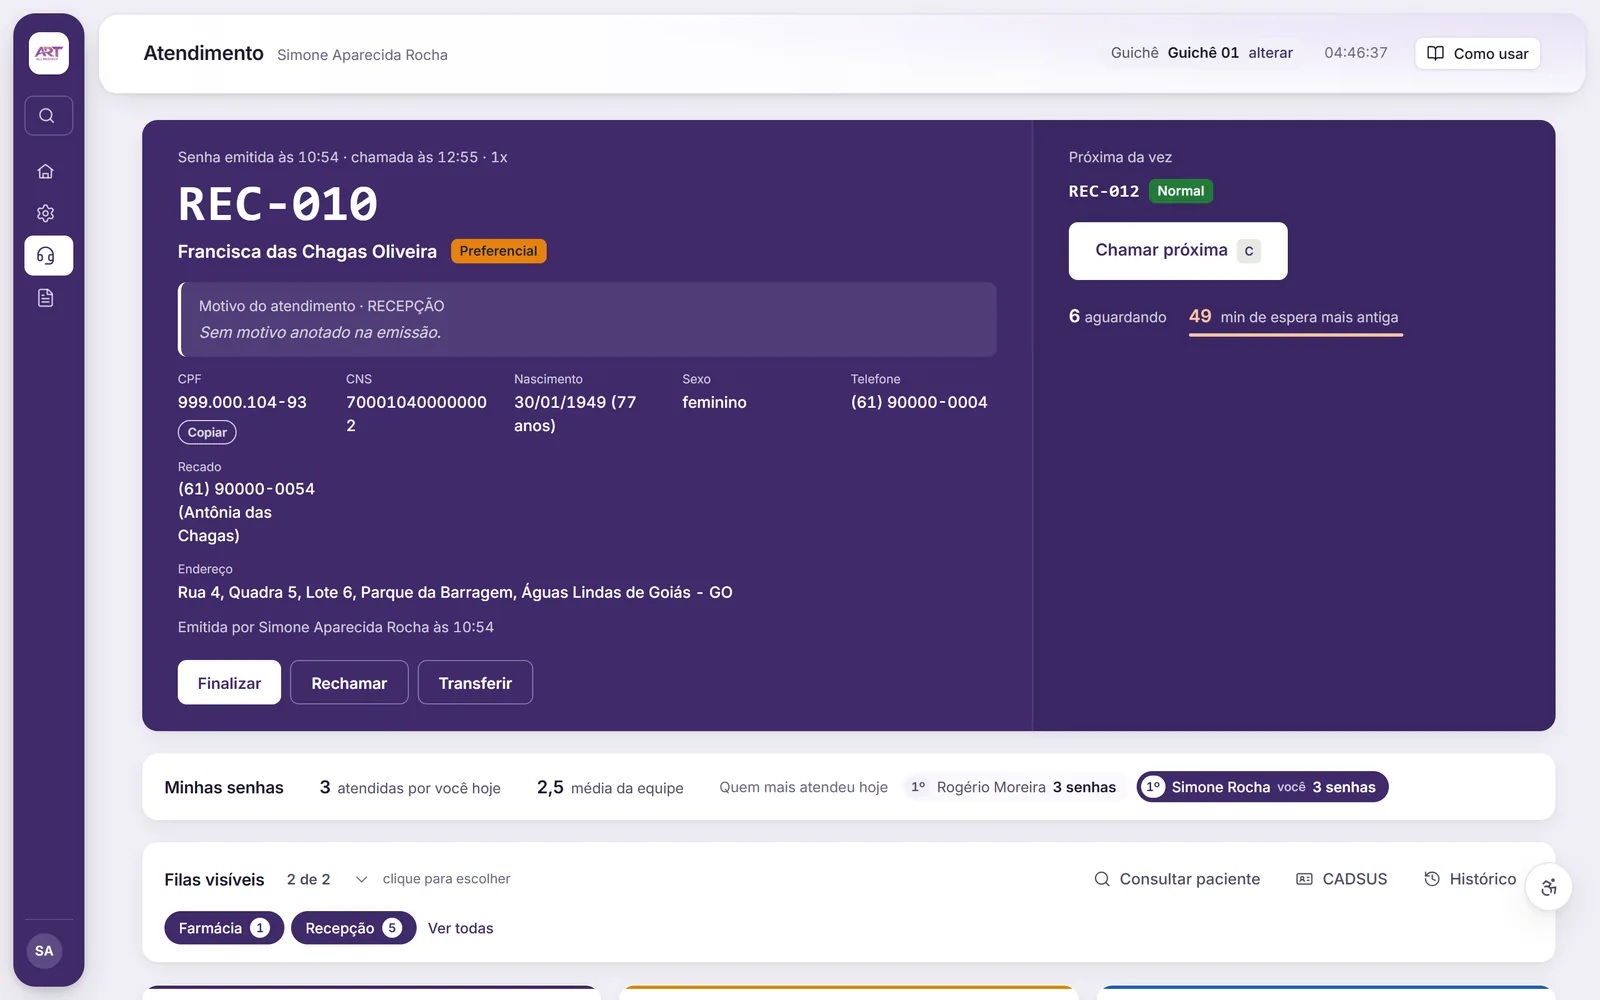
Task: Go to home icon in sidebar
Action: (46, 171)
